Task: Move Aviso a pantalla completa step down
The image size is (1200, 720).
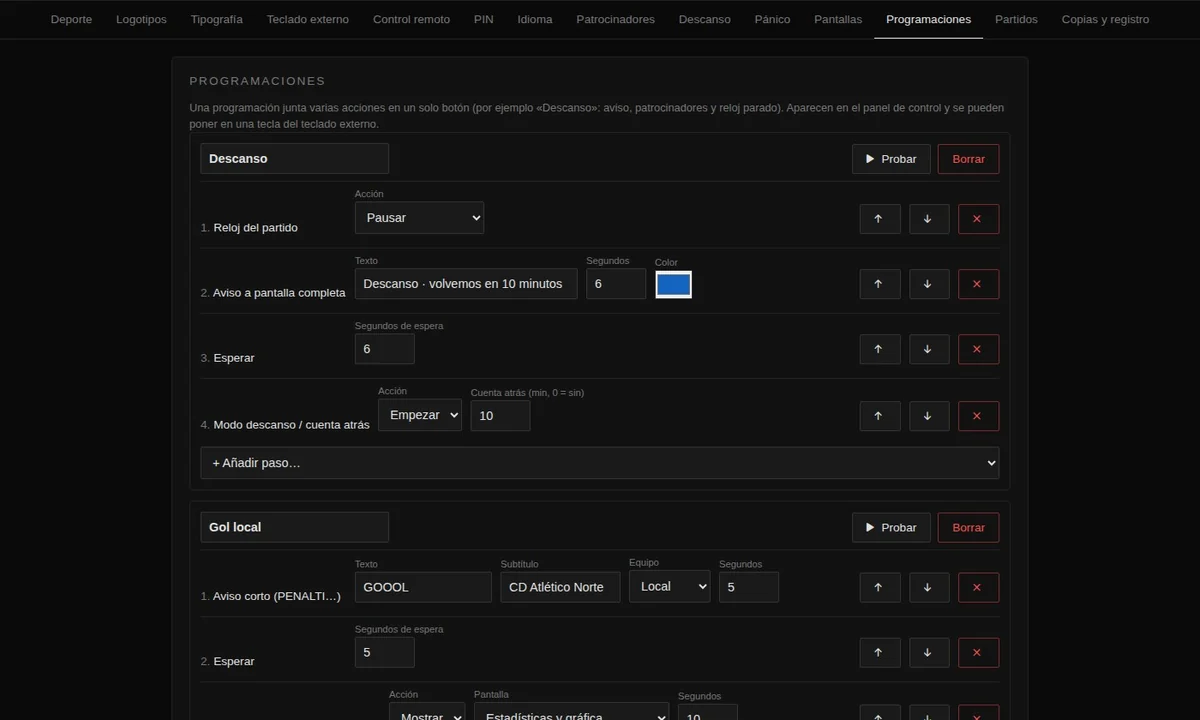Action: [x=929, y=284]
